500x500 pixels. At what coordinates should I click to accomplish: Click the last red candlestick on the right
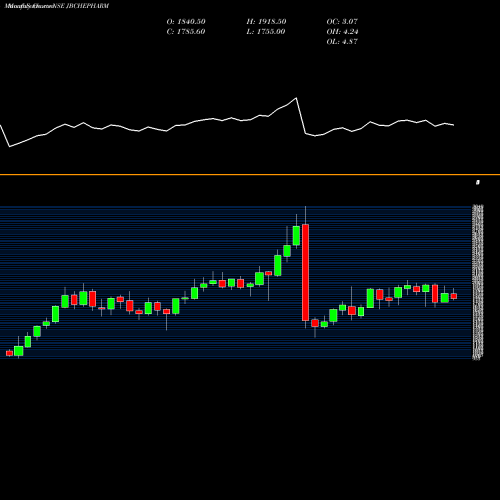click(x=454, y=296)
